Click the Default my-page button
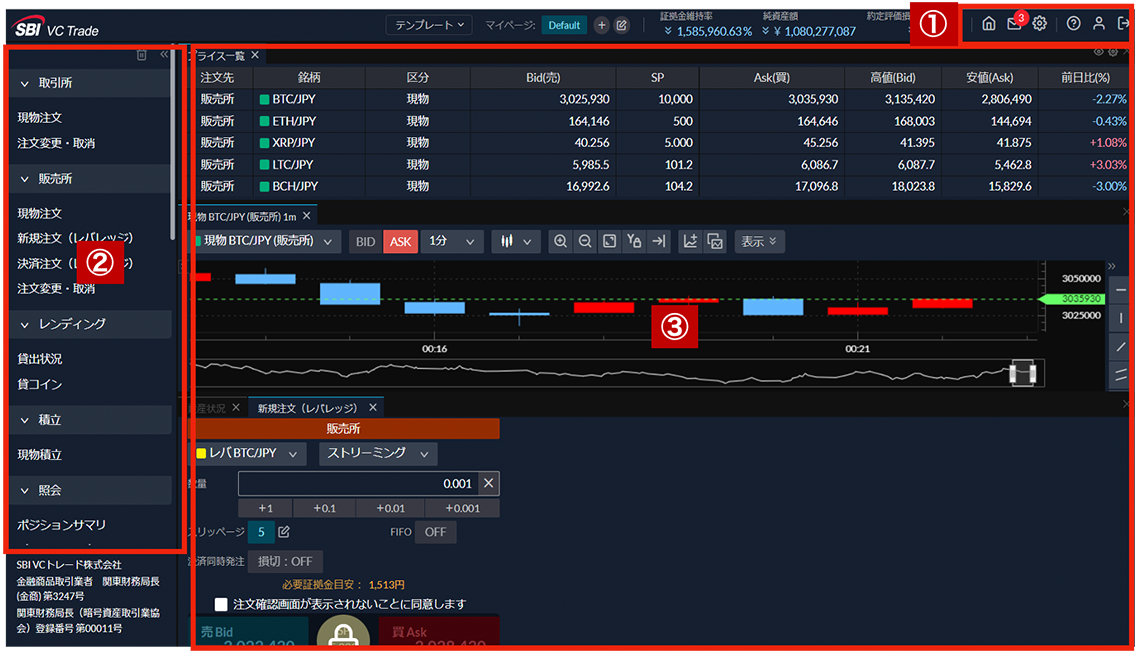This screenshot has width=1140, height=657. [564, 25]
